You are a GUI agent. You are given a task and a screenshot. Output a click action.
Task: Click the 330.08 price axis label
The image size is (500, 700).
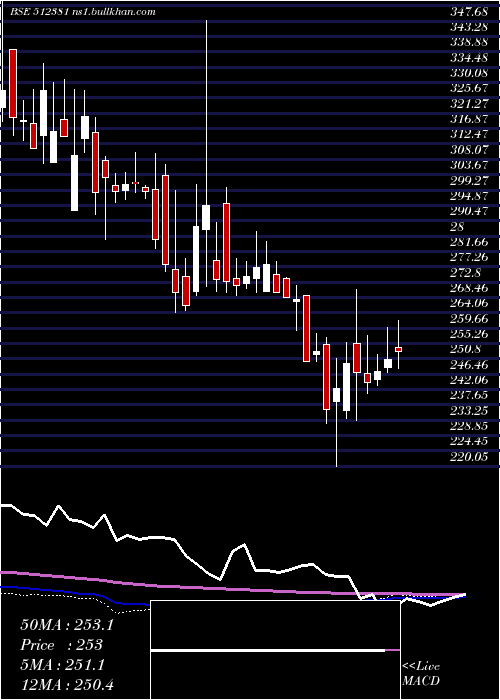tap(468, 73)
